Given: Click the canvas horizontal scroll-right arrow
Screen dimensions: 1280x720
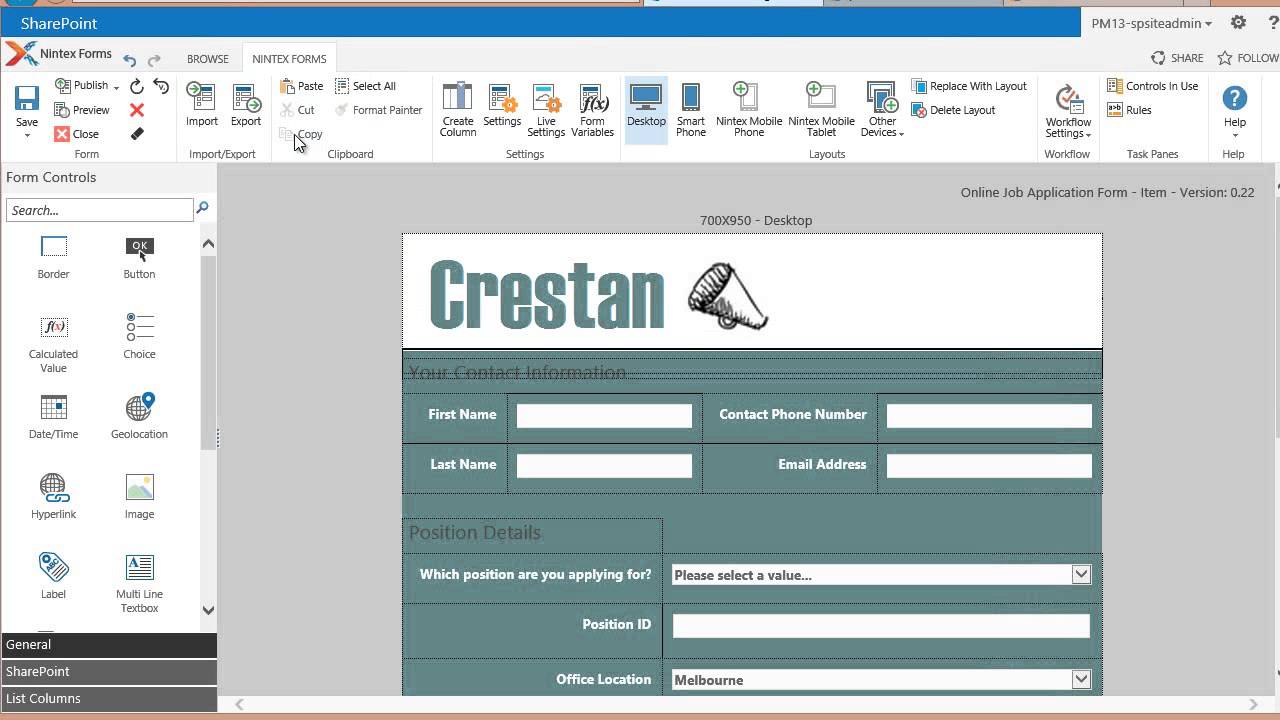Looking at the screenshot, I should 1253,704.
